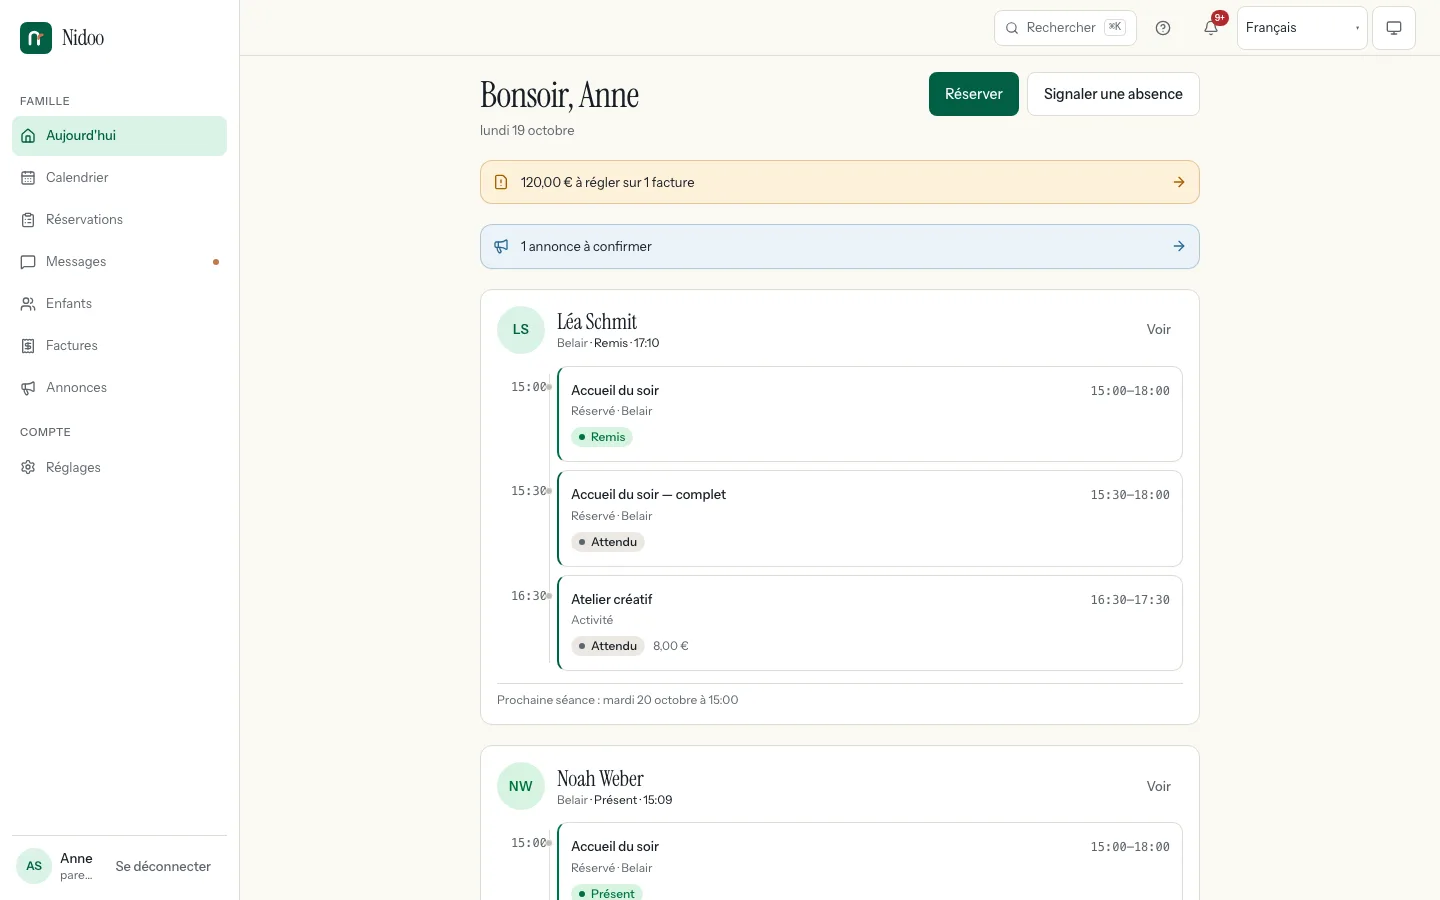Click the Factures receipt icon
This screenshot has height=900, width=1440.
28,346
